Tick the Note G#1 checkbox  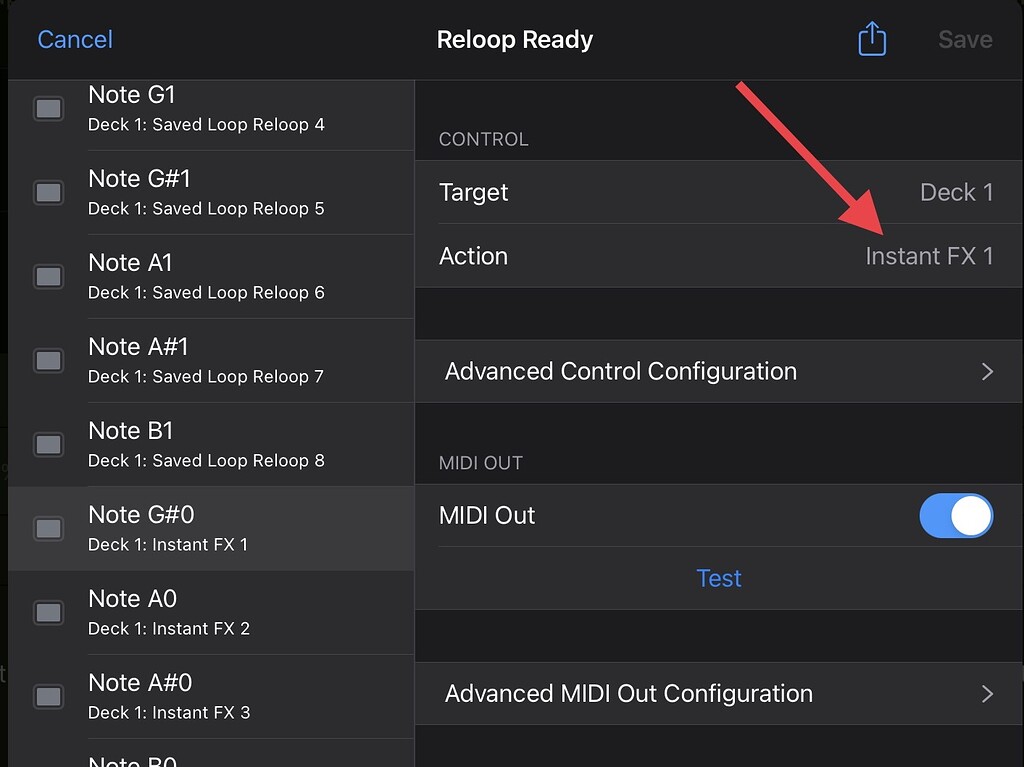pos(49,192)
